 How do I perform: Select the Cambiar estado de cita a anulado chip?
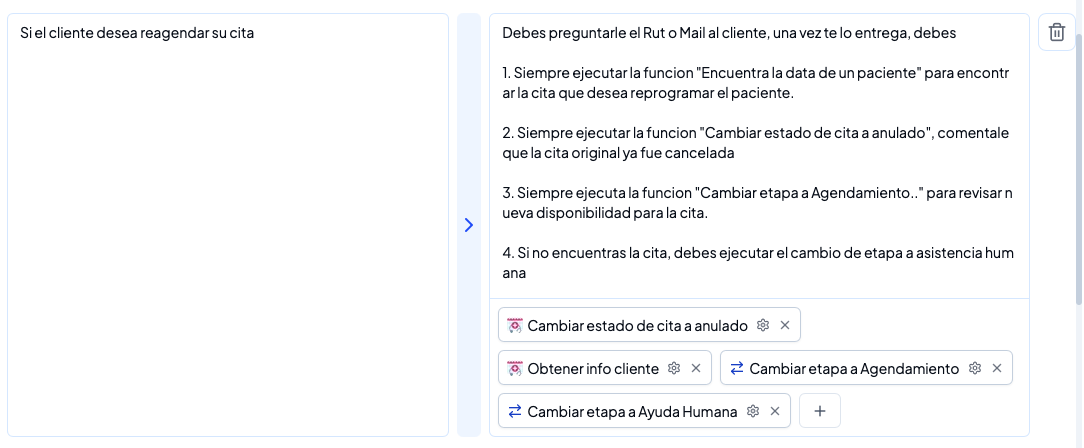point(637,325)
